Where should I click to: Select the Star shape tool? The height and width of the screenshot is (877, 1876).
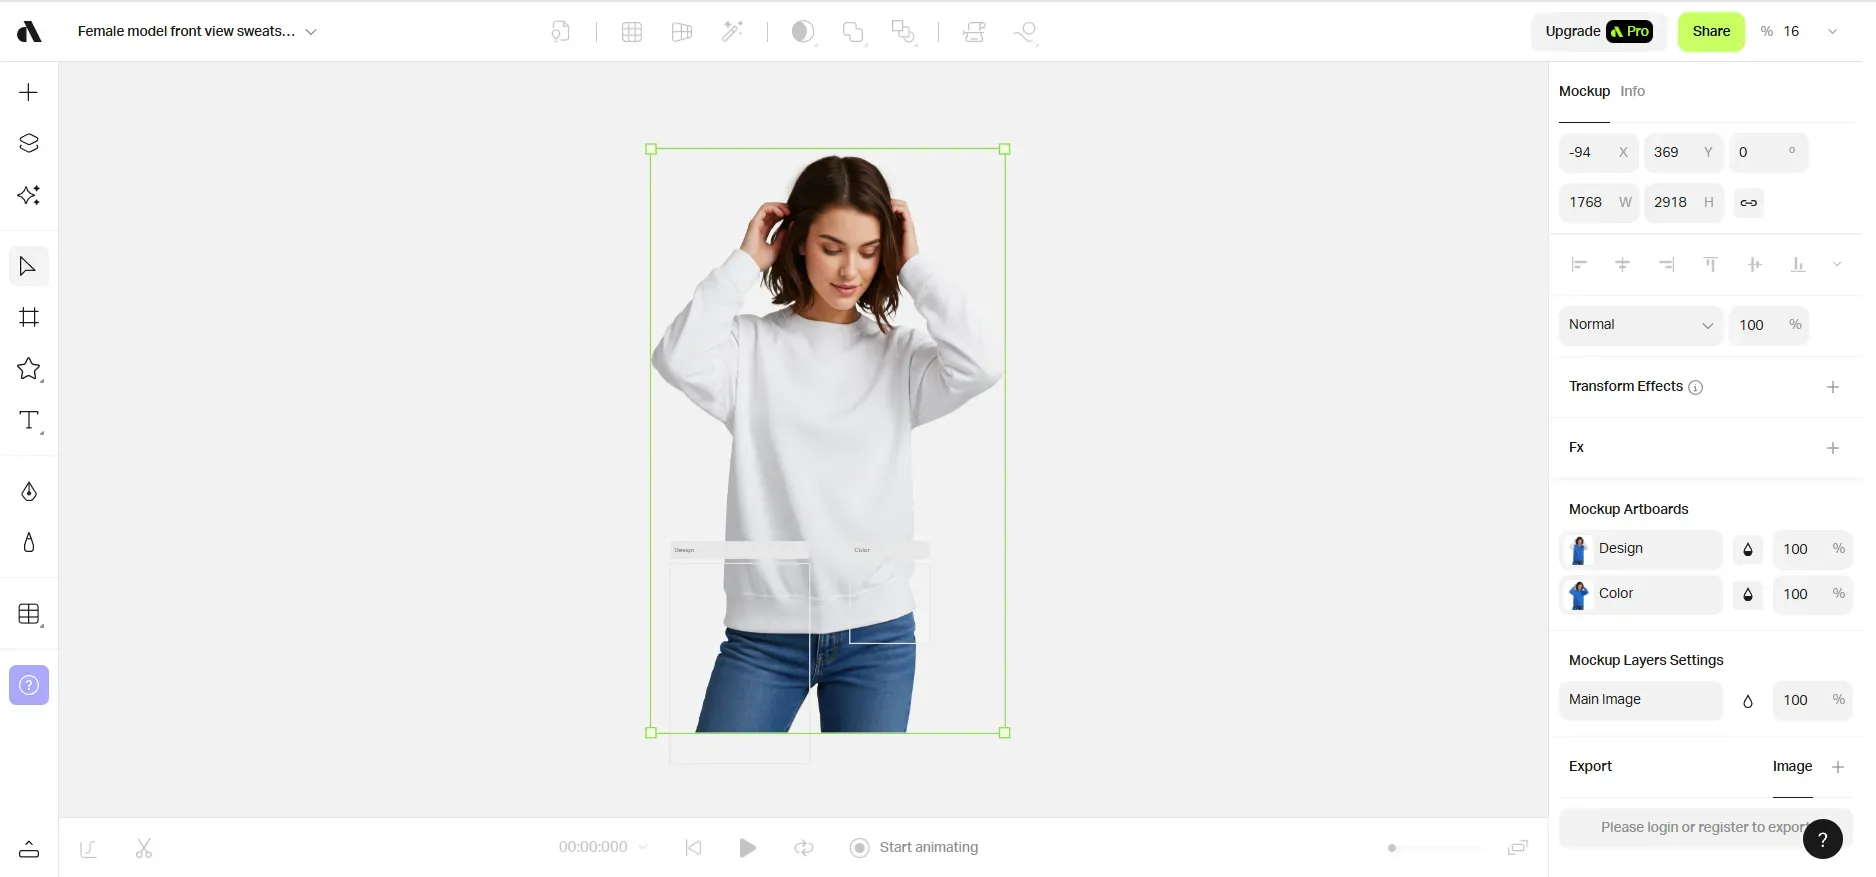click(29, 369)
